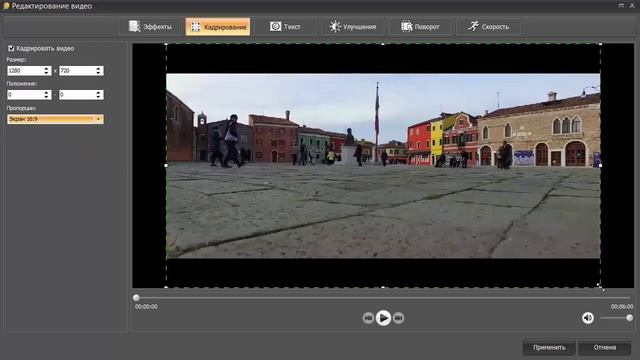This screenshot has width=640, height=360.
Task: Decrease vertical position with down arrow
Action: click(98, 97)
